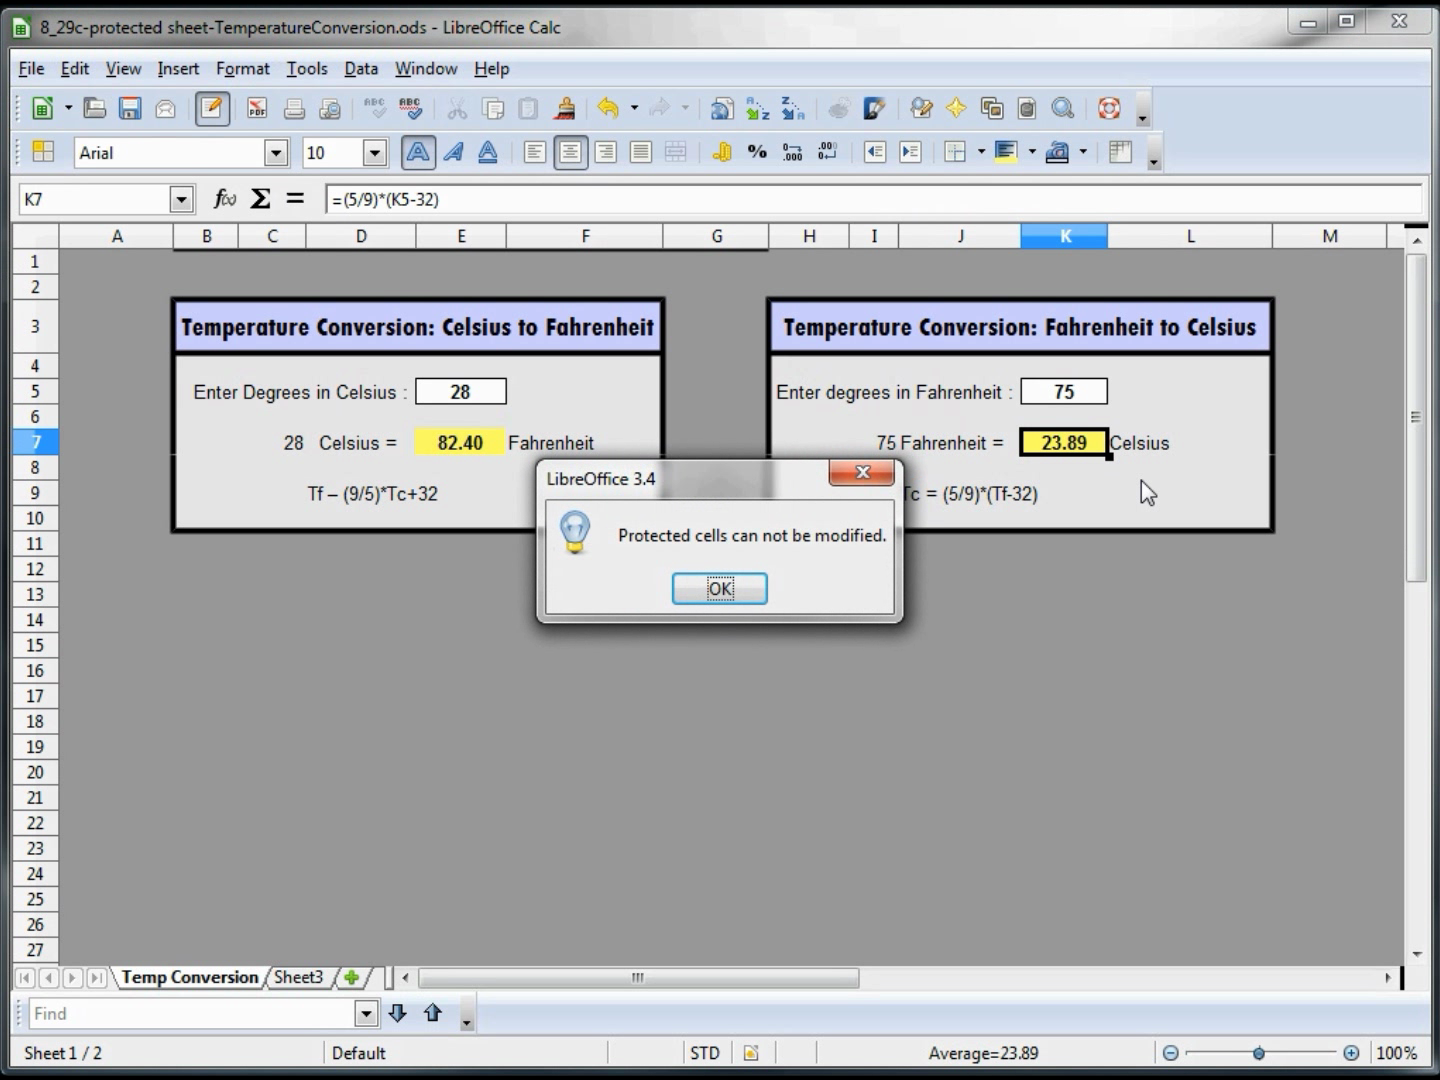Expand the Background Color dropdown arrow
The image size is (1440, 1080).
pyautogui.click(x=1032, y=152)
